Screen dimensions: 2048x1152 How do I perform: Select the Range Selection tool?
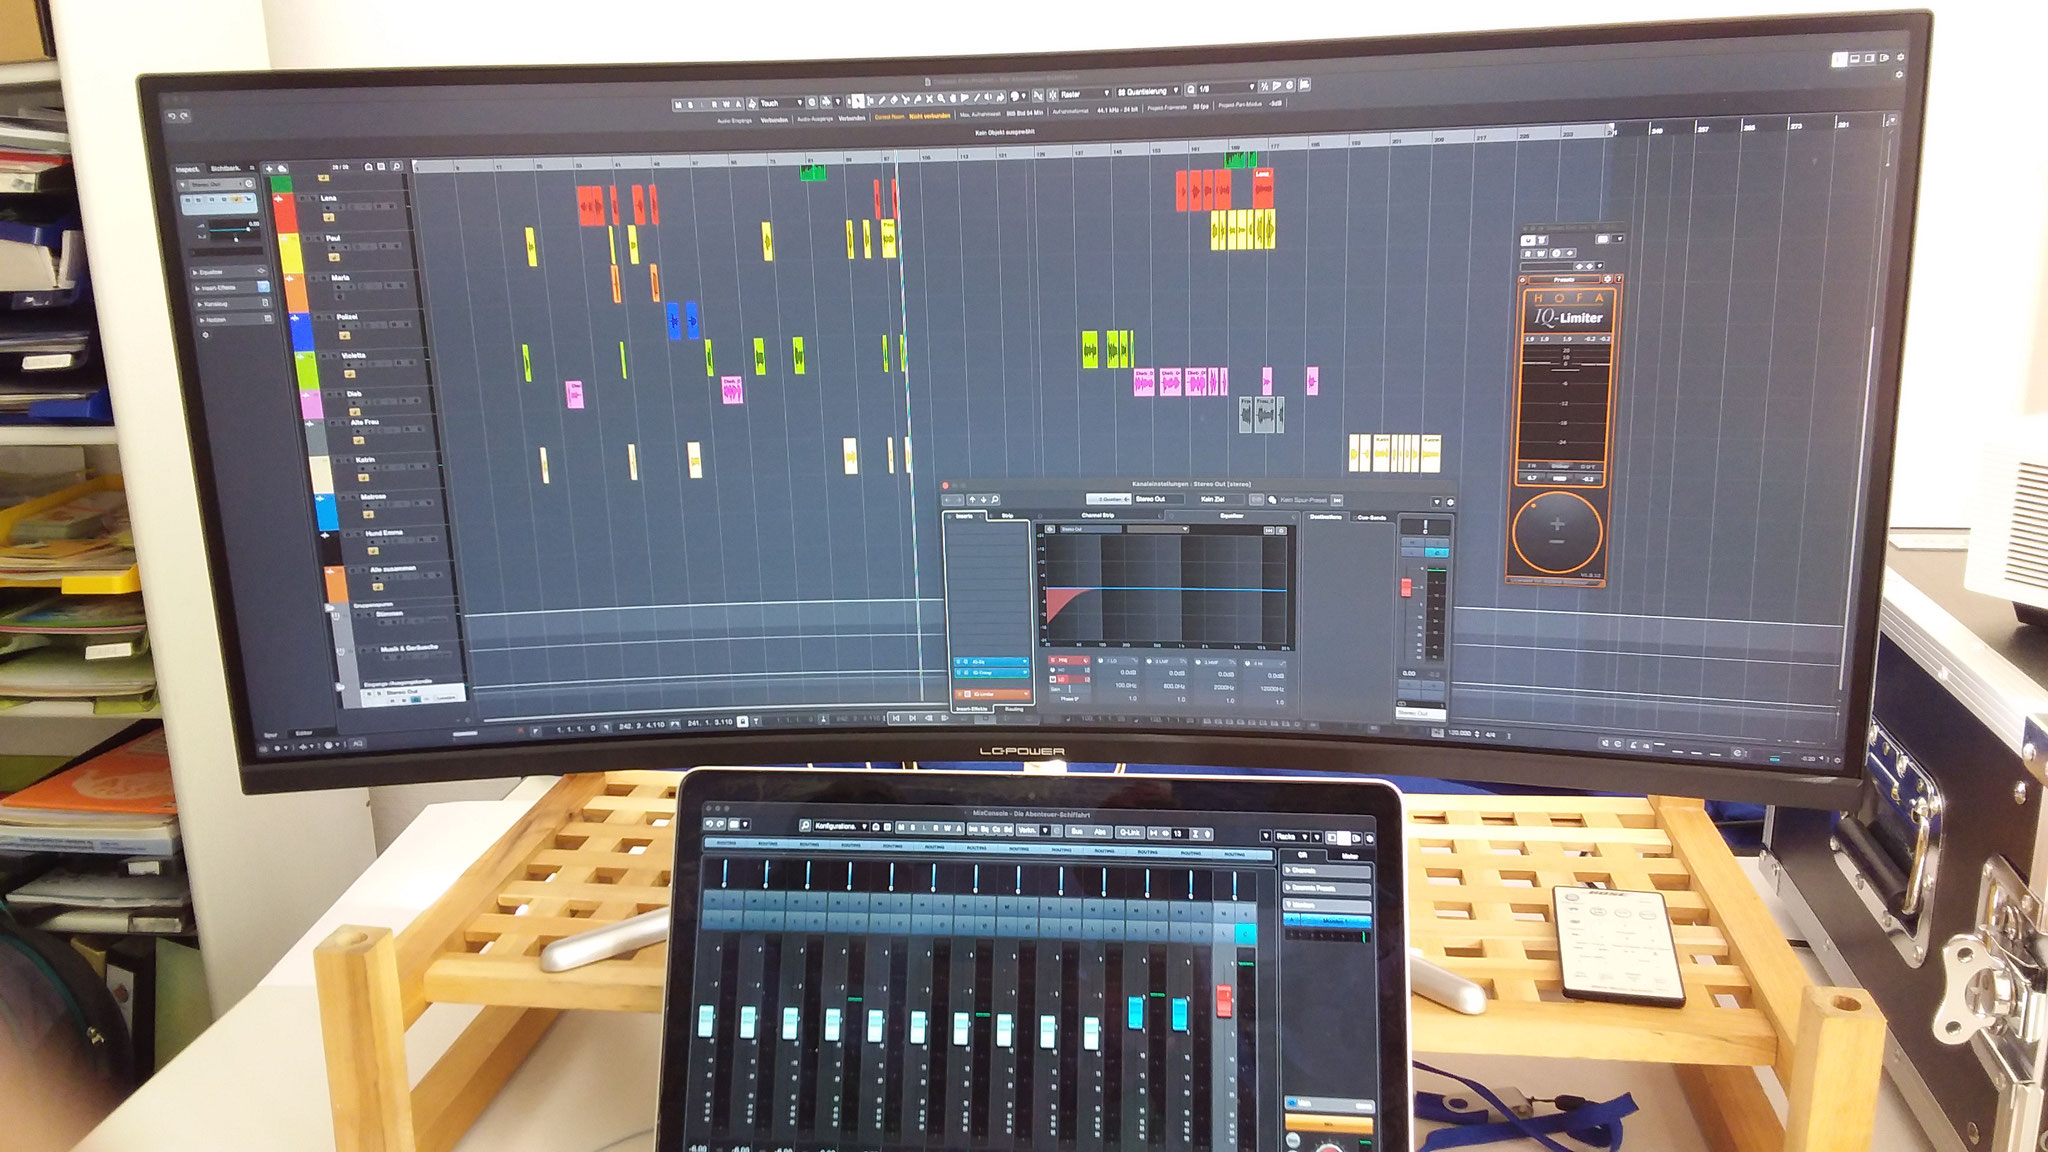pyautogui.click(x=870, y=101)
